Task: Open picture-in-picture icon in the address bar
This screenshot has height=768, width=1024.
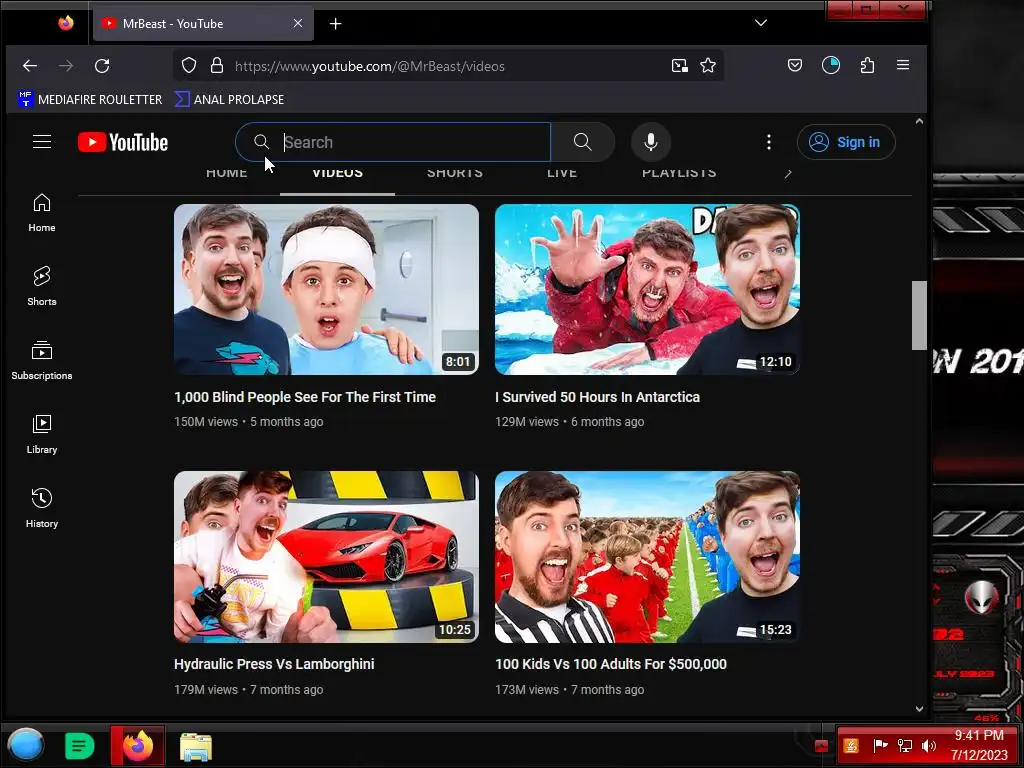Action: coord(680,65)
